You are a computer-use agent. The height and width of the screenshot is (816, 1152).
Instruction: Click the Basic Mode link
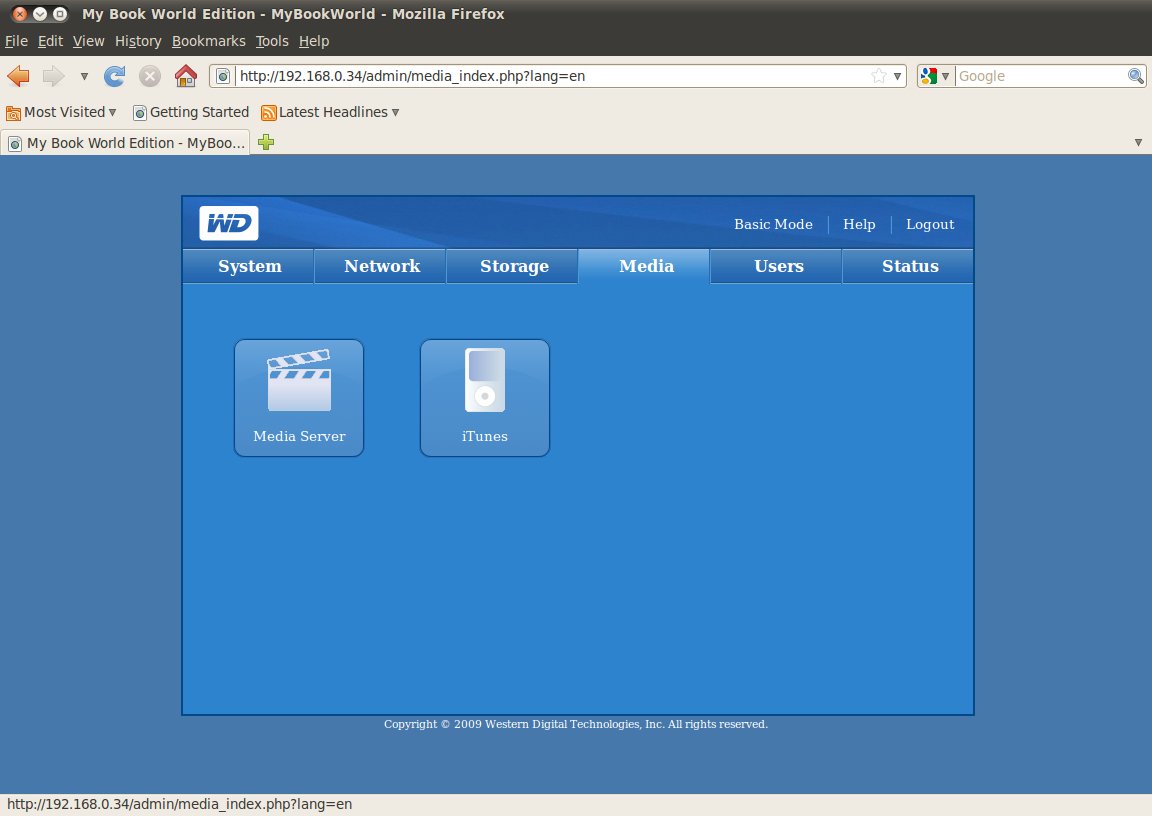[x=773, y=224]
